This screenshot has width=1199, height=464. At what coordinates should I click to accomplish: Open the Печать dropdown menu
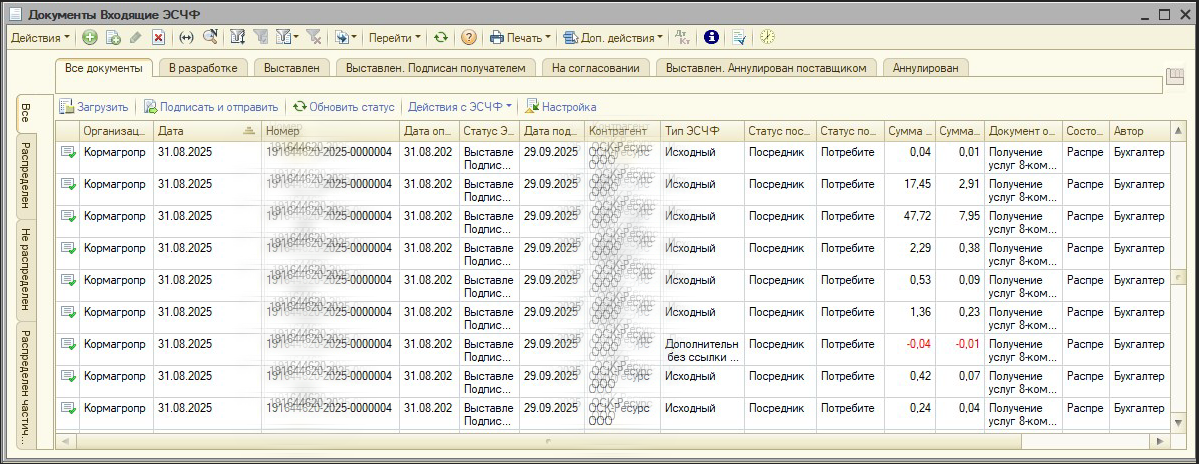tap(520, 38)
